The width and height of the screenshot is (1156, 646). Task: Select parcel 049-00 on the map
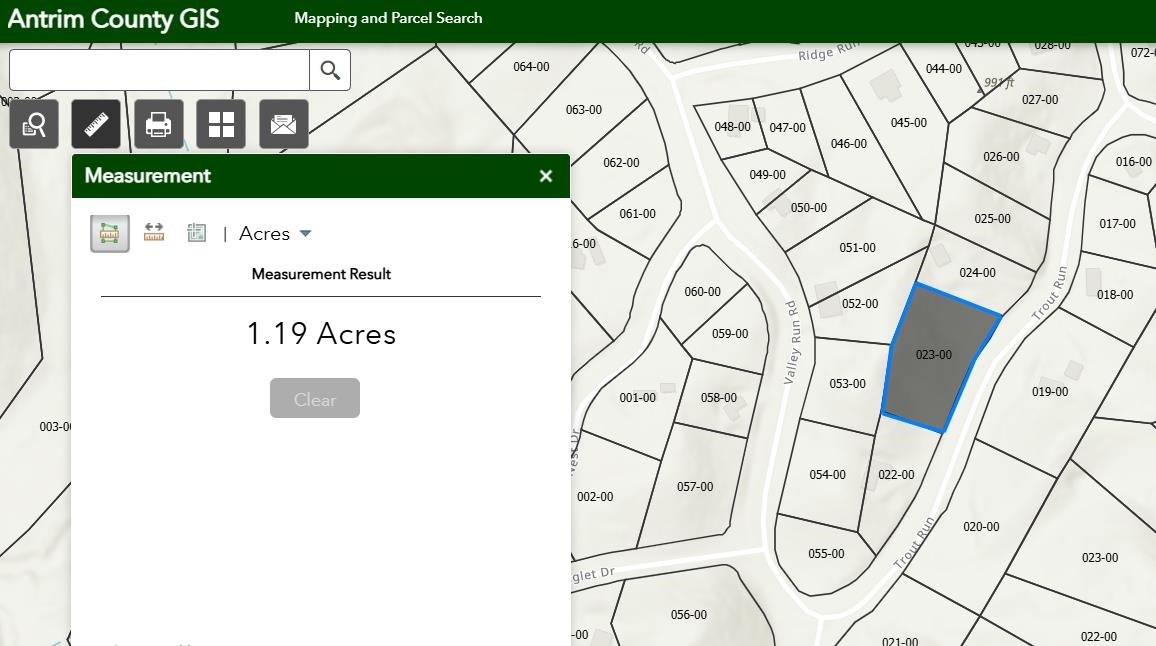click(767, 175)
